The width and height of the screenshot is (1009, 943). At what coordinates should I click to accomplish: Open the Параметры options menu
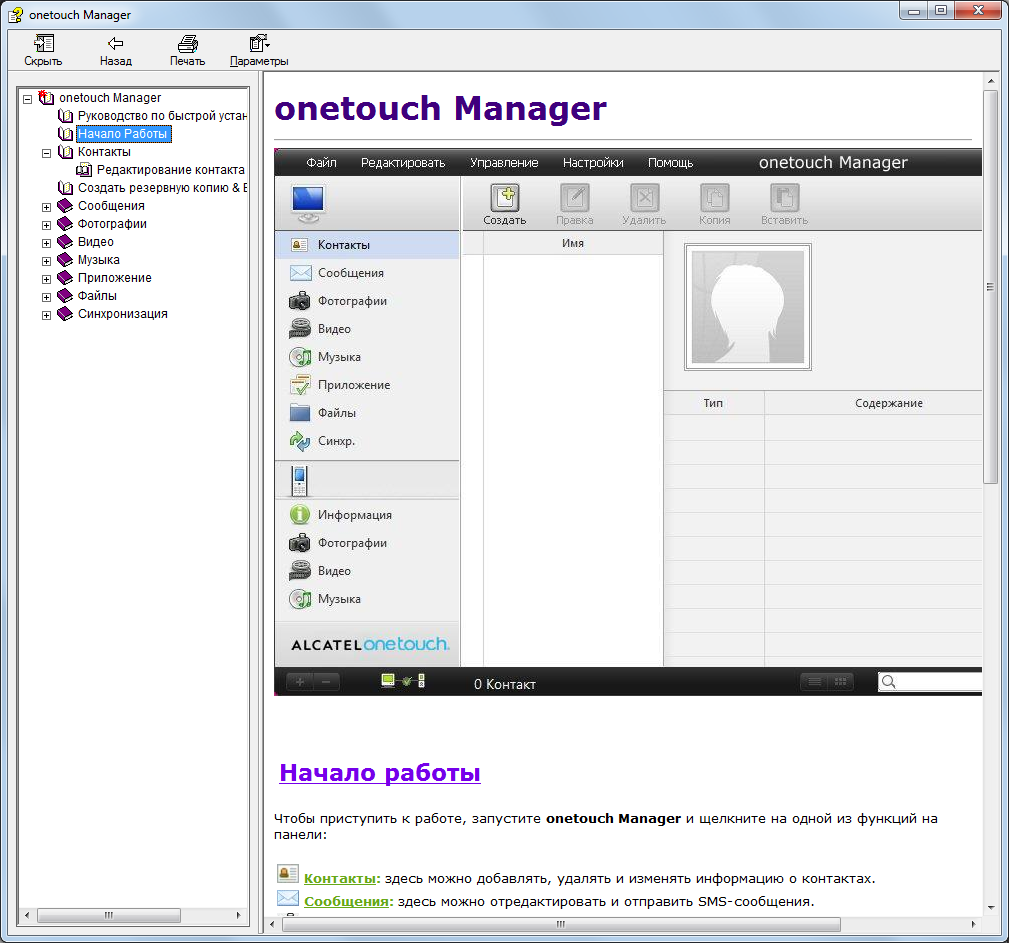(x=259, y=50)
